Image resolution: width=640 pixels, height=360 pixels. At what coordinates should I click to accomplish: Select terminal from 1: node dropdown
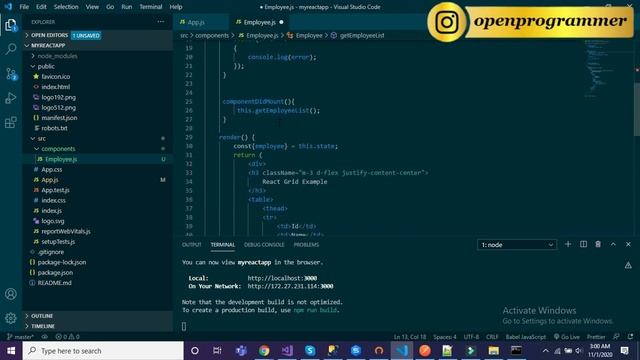pyautogui.click(x=517, y=244)
